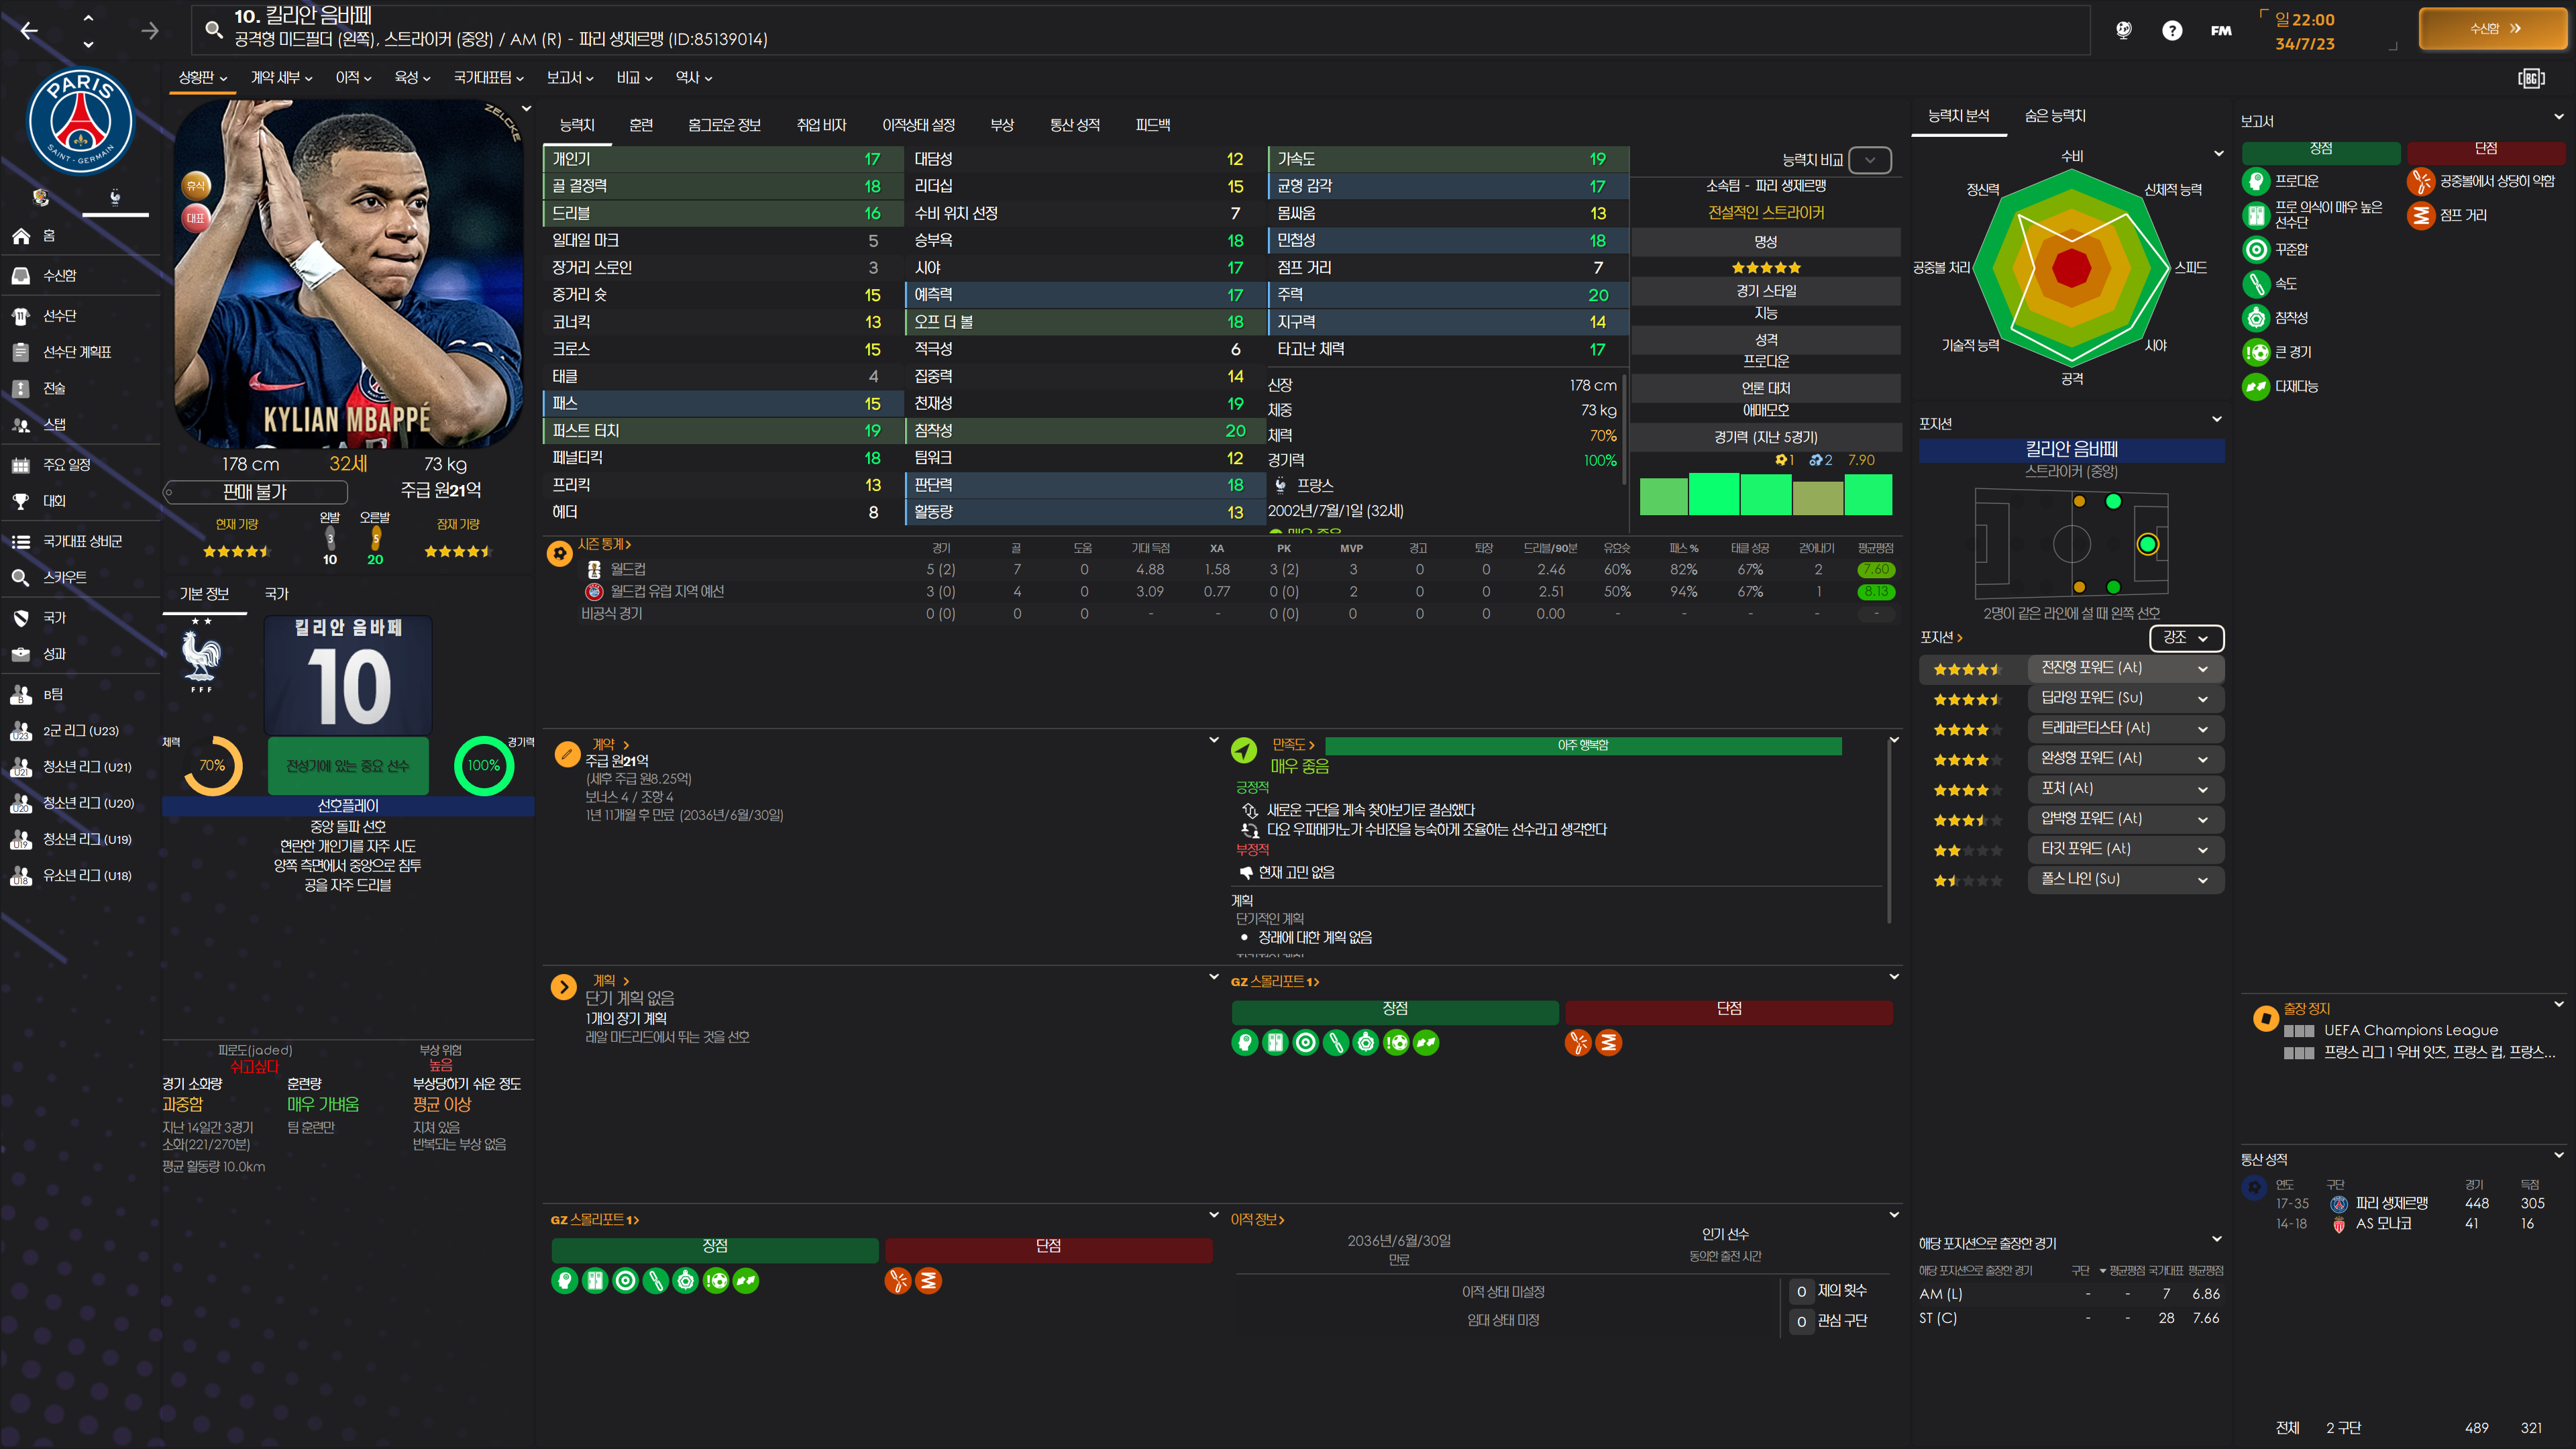
Task: Click the 70% 체력 circular gauge
Action: (212, 766)
